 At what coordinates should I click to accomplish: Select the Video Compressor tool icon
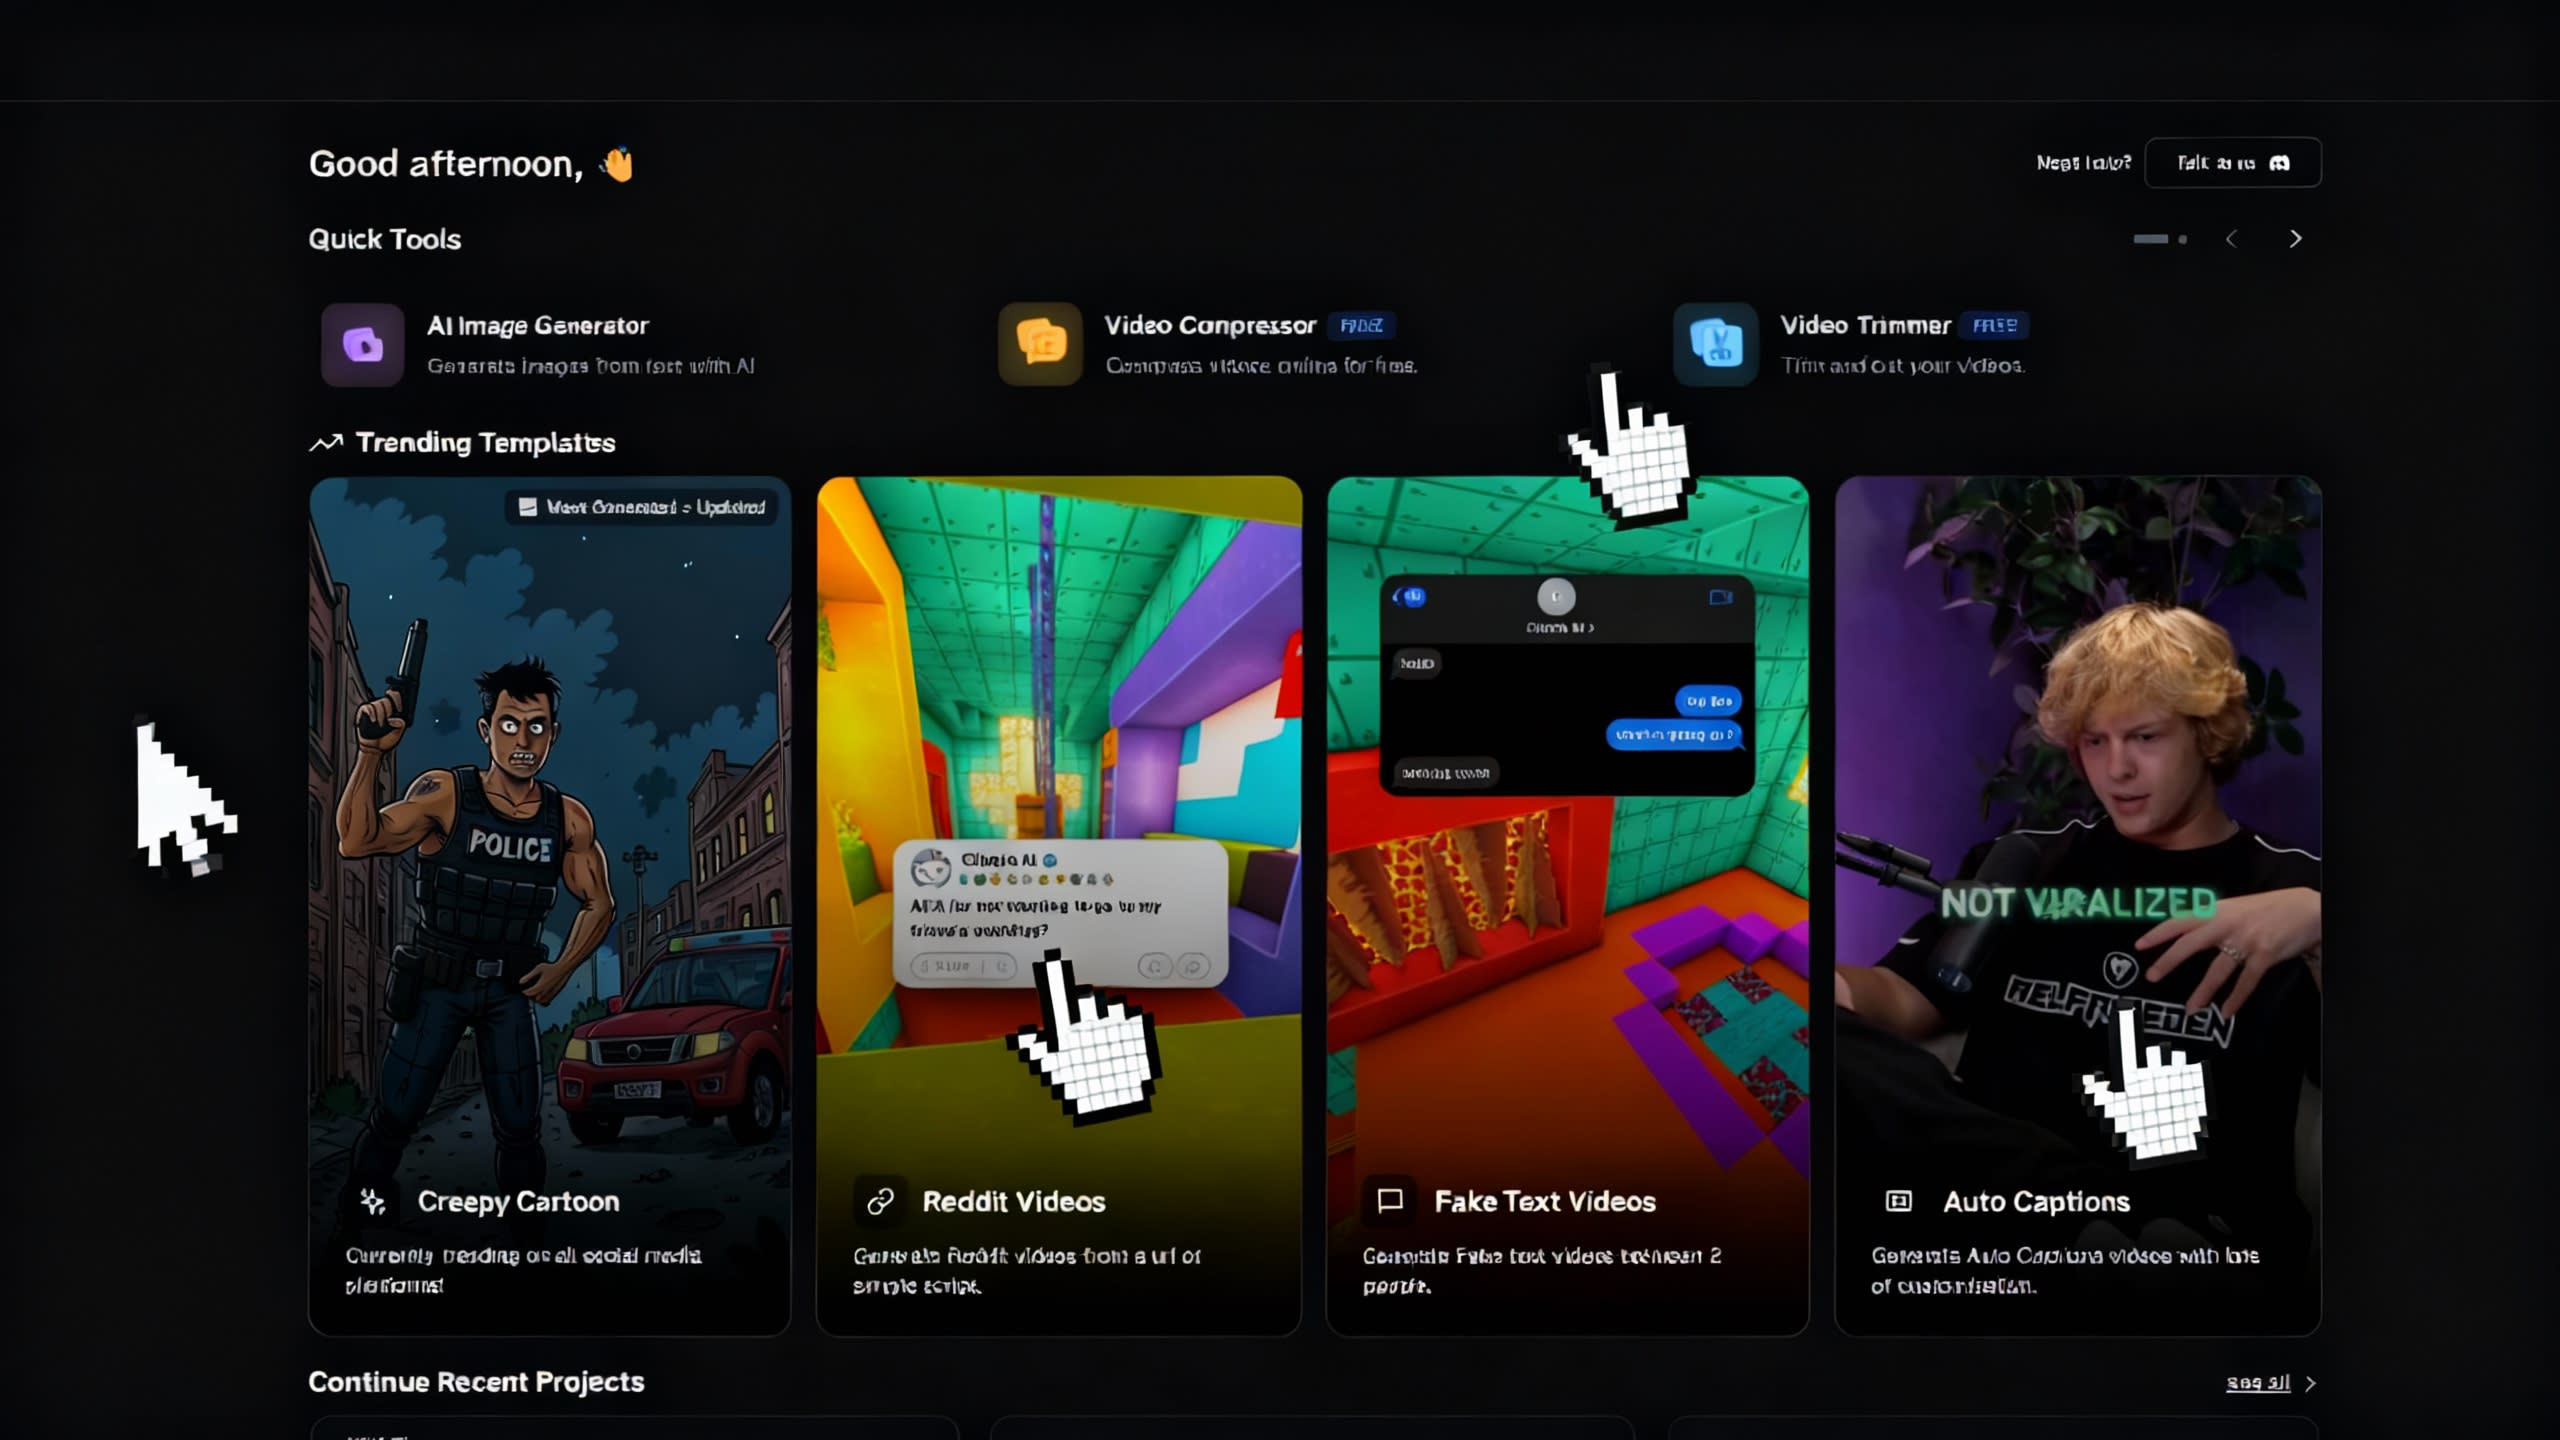click(x=1038, y=345)
